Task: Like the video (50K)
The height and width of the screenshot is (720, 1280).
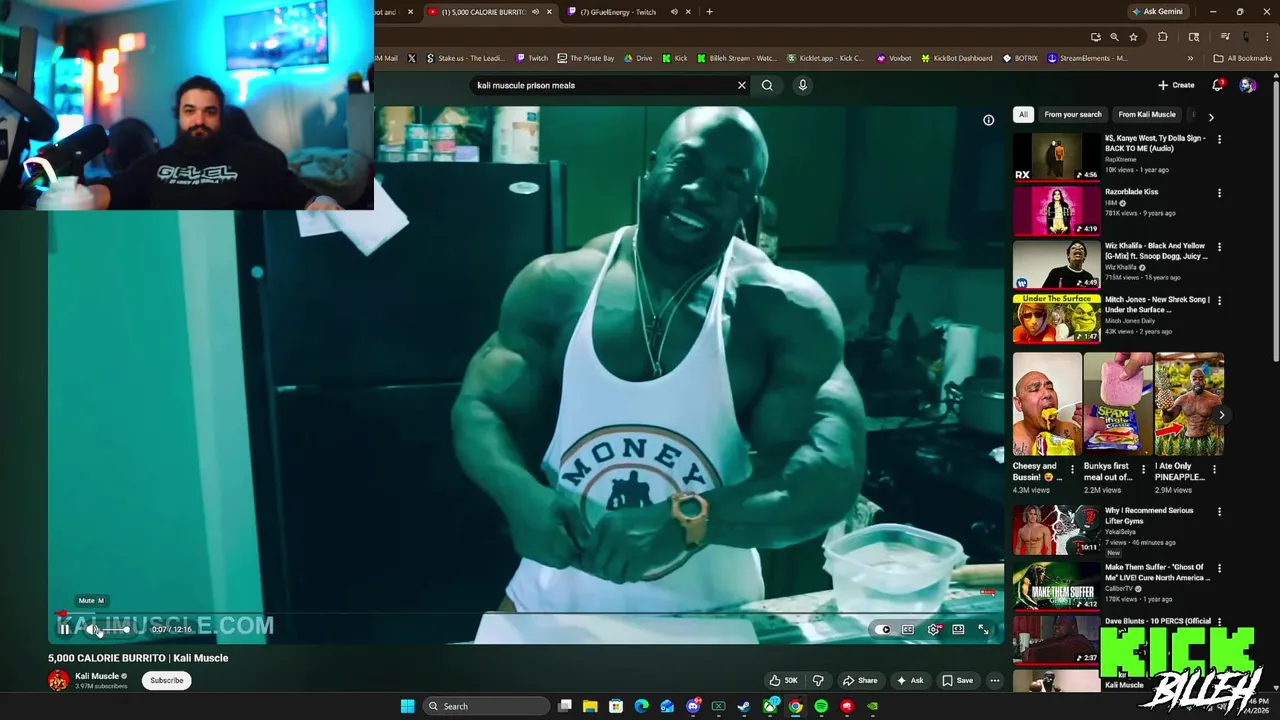Action: point(783,680)
